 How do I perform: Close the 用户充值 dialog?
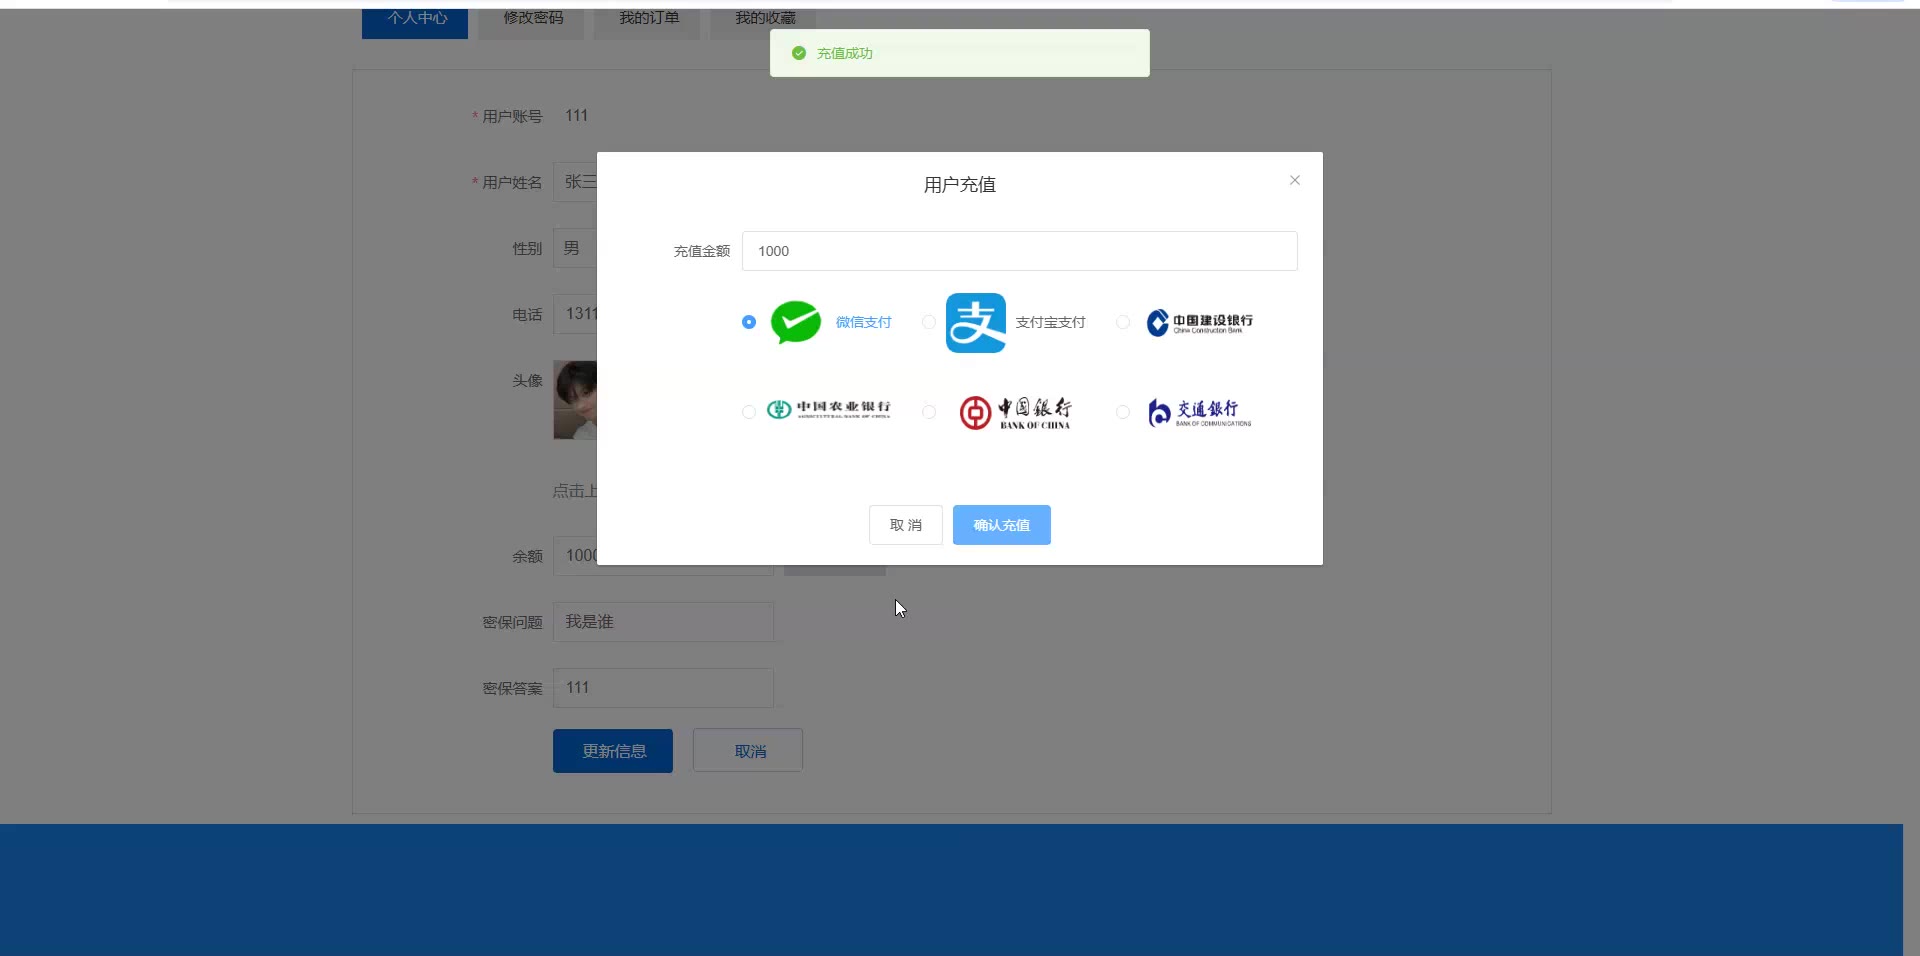coord(1295,180)
